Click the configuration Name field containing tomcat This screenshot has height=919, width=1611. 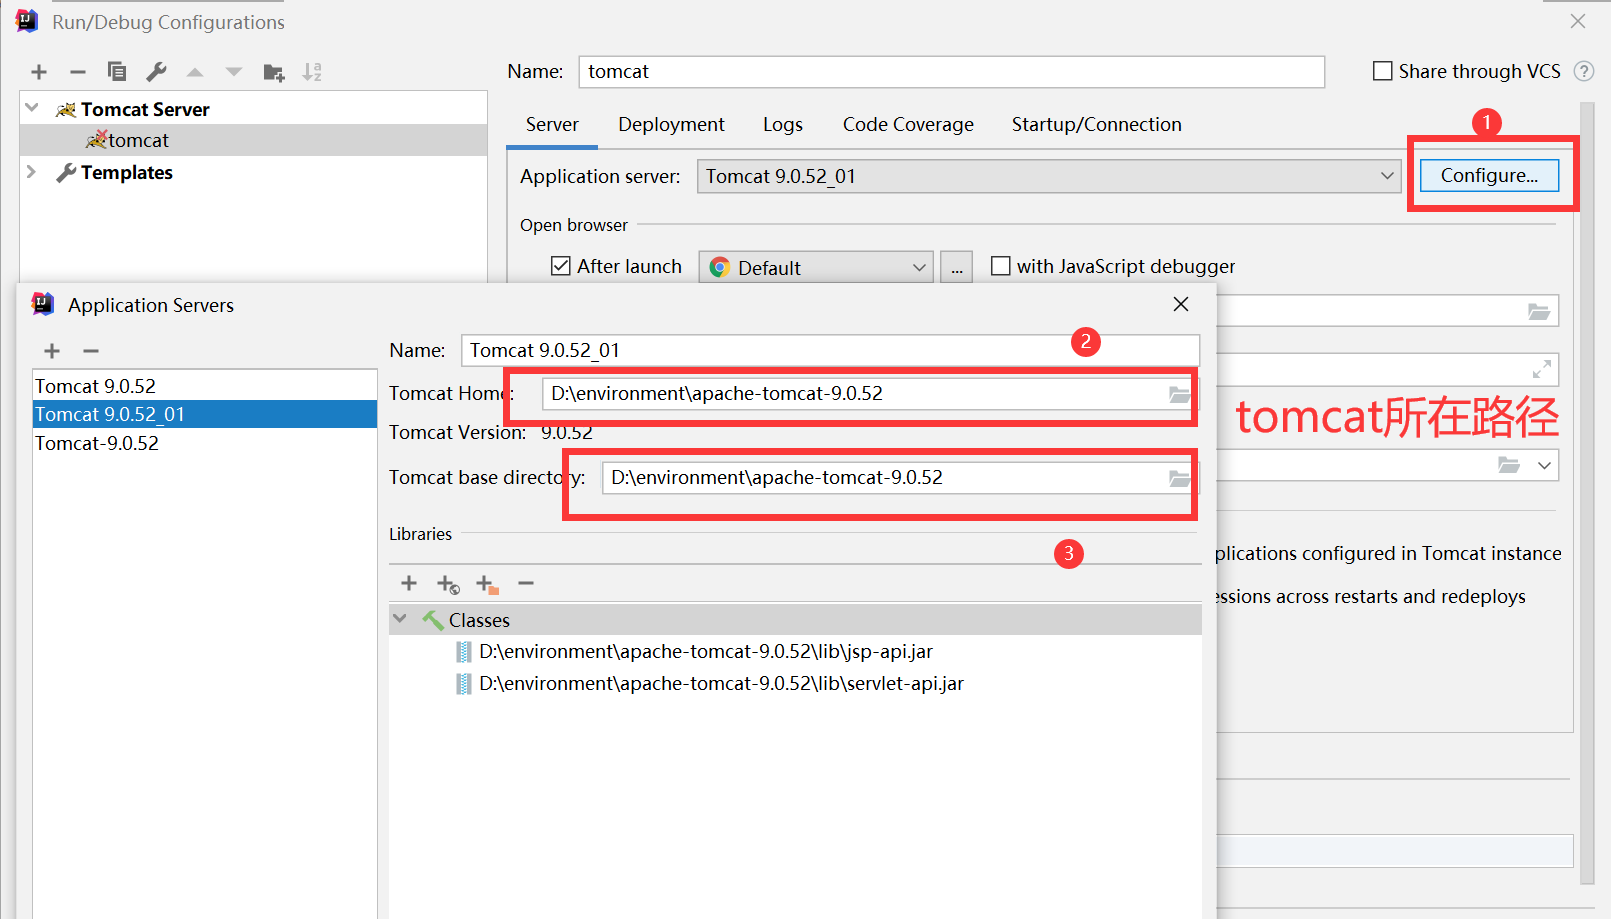click(x=951, y=72)
